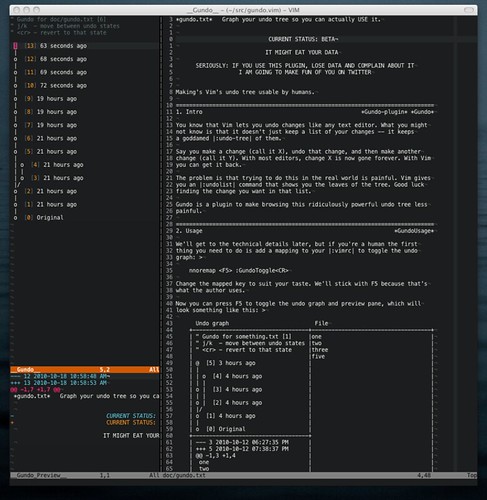The image size is (487, 500).
Task: Click the 'I AM GOING TO MAKE FUN' line
Action: (305, 72)
